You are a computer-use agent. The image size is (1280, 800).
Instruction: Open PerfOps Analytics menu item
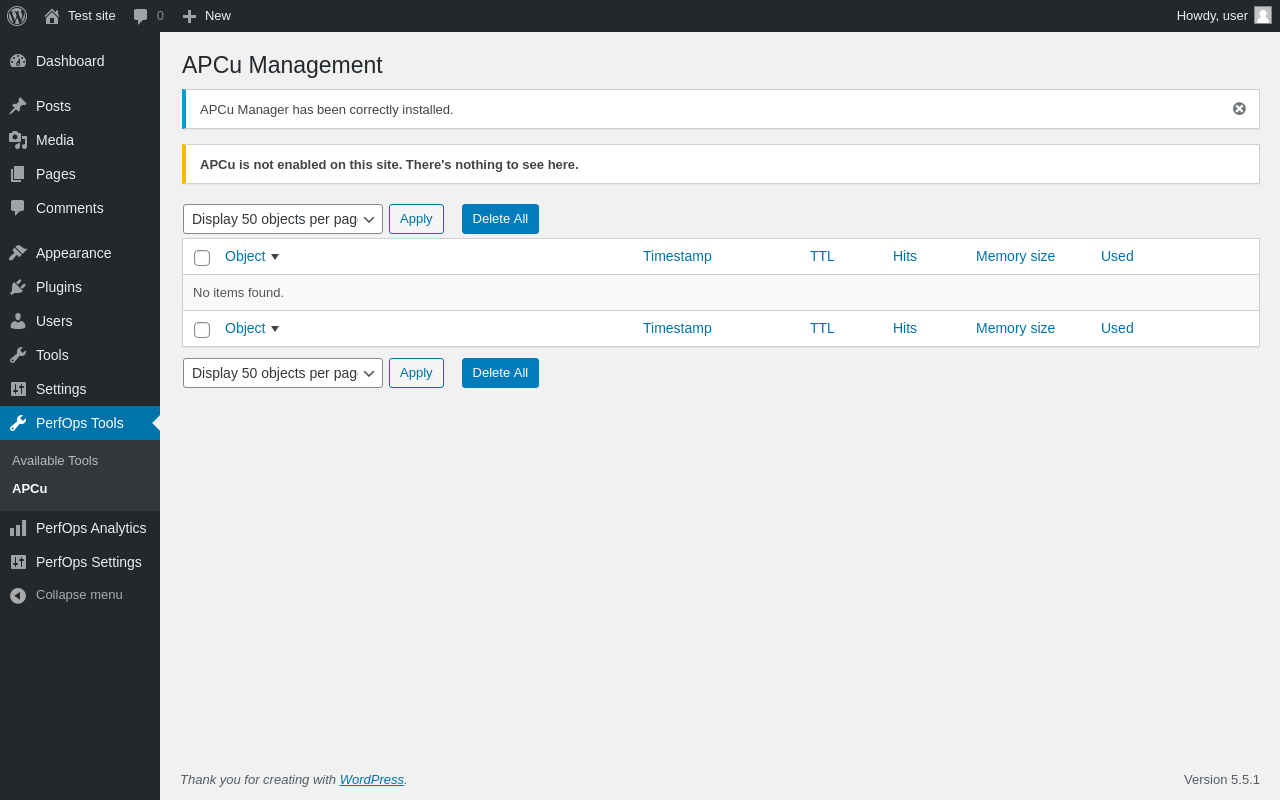click(x=80, y=528)
